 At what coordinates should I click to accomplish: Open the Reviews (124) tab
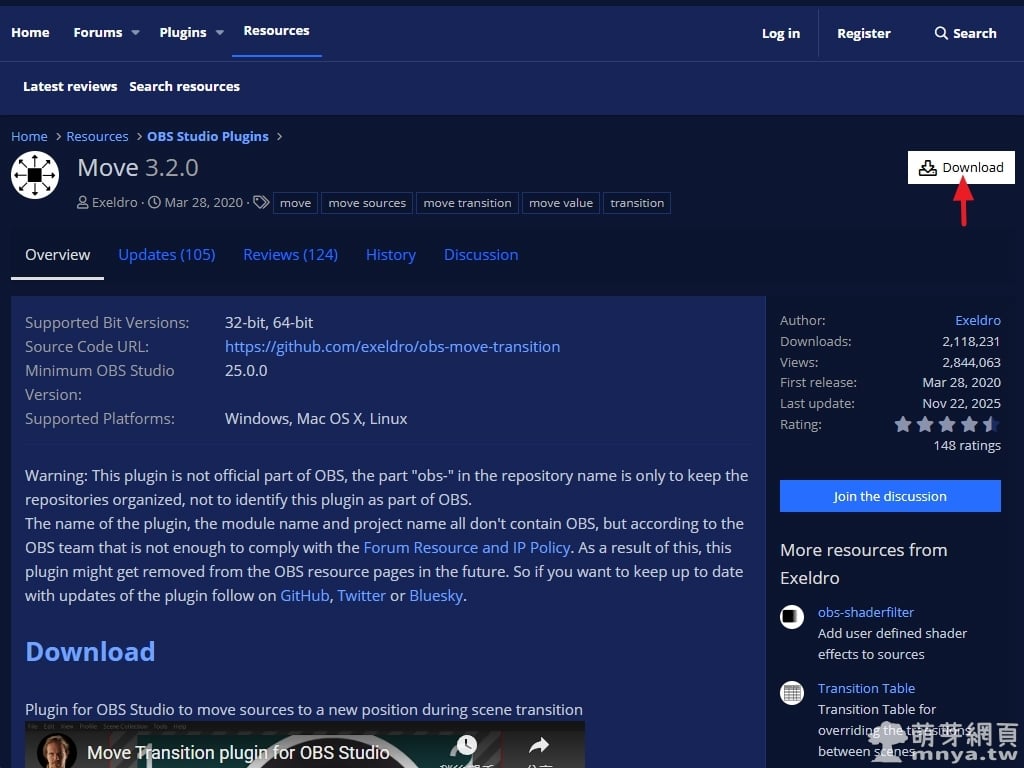coord(290,255)
